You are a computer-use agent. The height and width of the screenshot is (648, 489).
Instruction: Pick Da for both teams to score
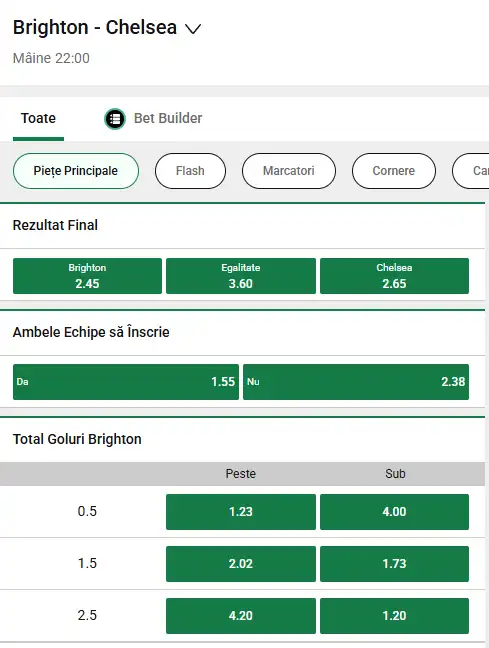pyautogui.click(x=126, y=382)
